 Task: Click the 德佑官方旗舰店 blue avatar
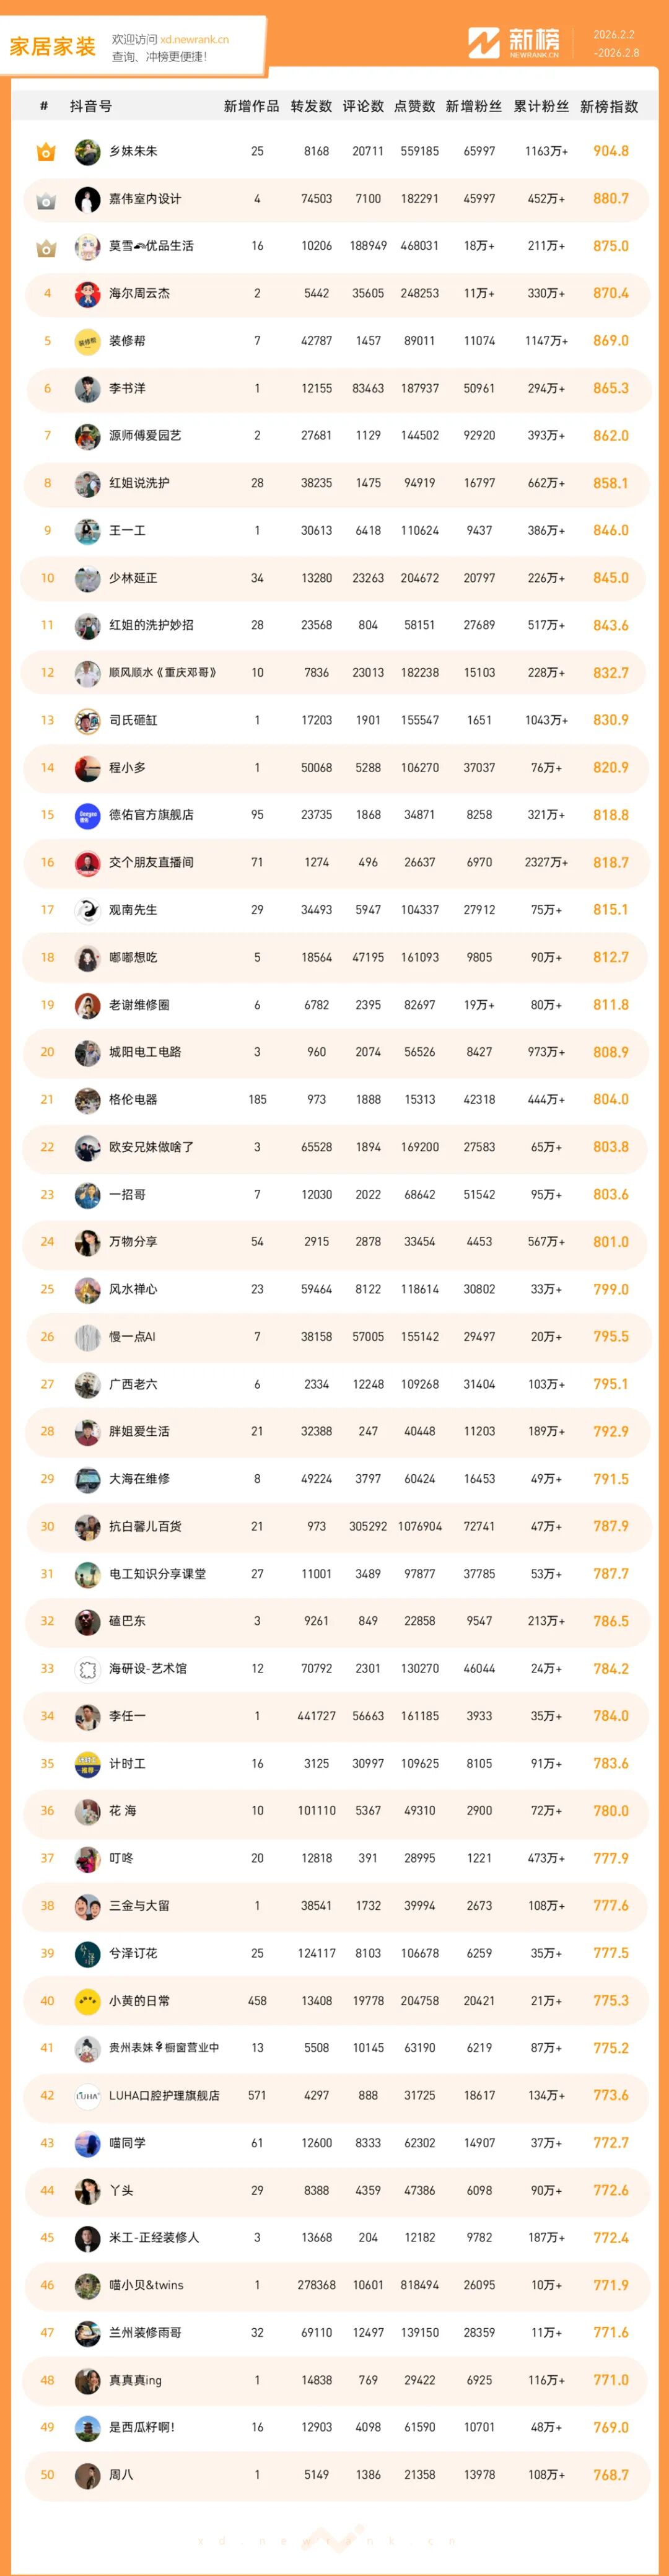[x=87, y=816]
